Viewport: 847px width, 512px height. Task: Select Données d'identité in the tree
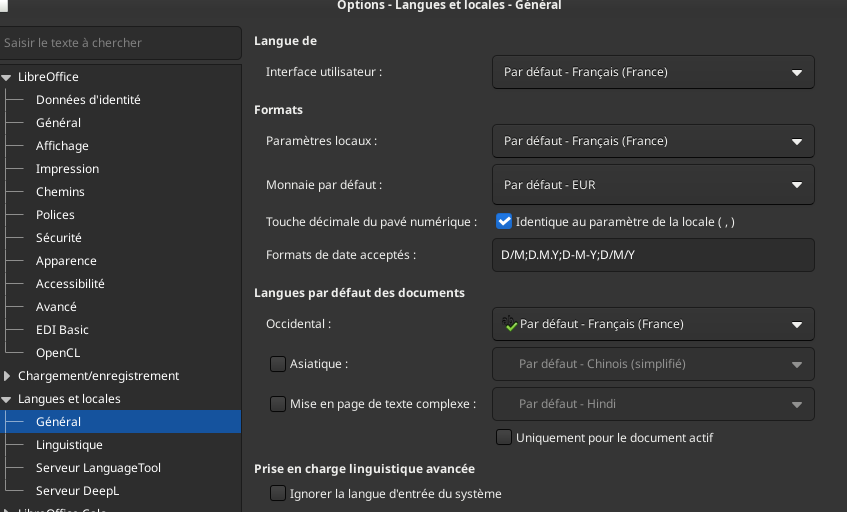(x=88, y=100)
